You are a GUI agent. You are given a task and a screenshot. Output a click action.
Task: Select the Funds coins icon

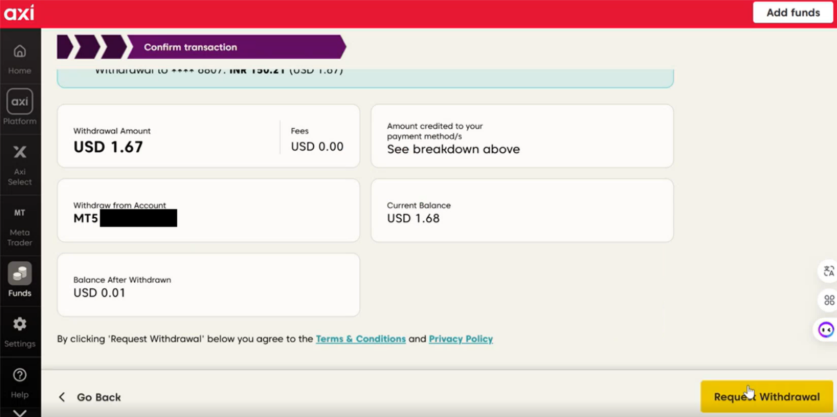(x=19, y=274)
